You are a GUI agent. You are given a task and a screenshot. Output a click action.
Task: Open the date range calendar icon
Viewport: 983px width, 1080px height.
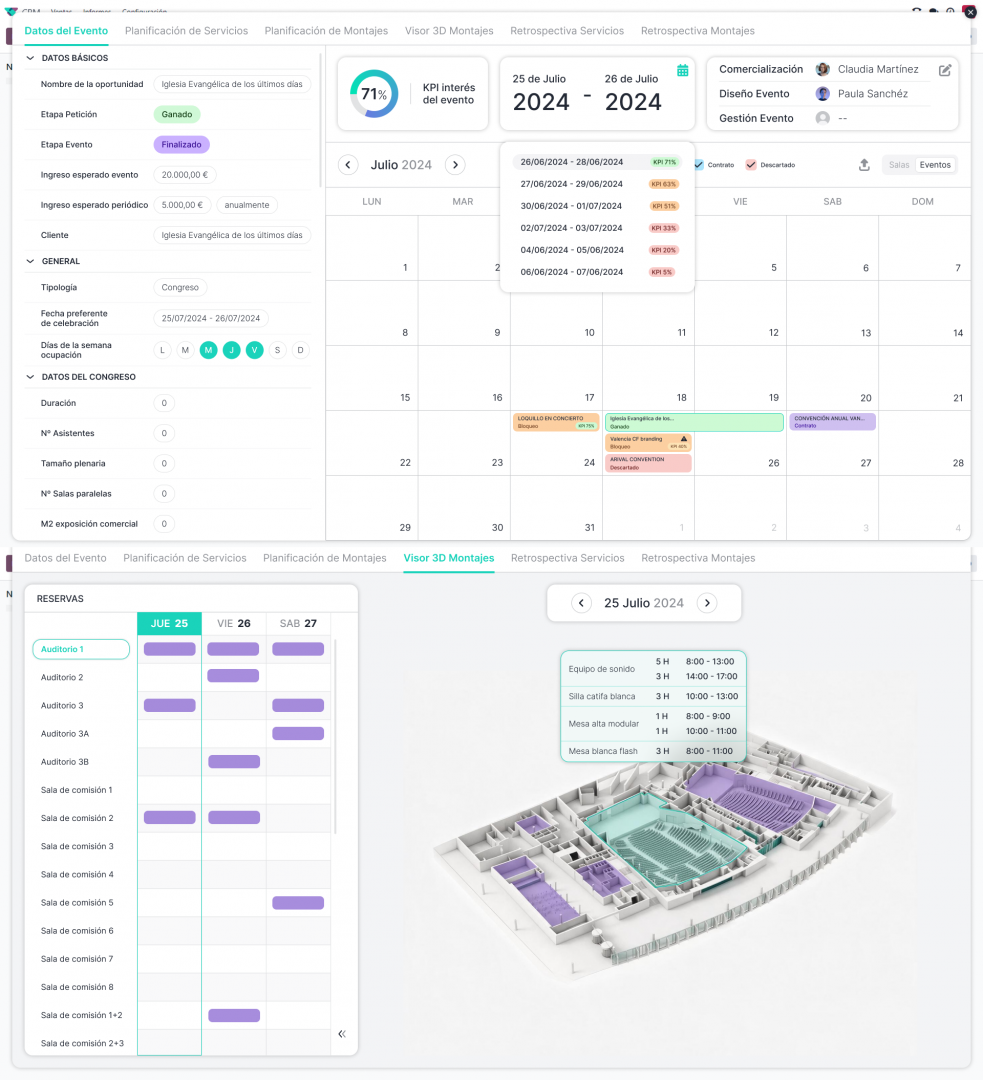click(x=682, y=71)
